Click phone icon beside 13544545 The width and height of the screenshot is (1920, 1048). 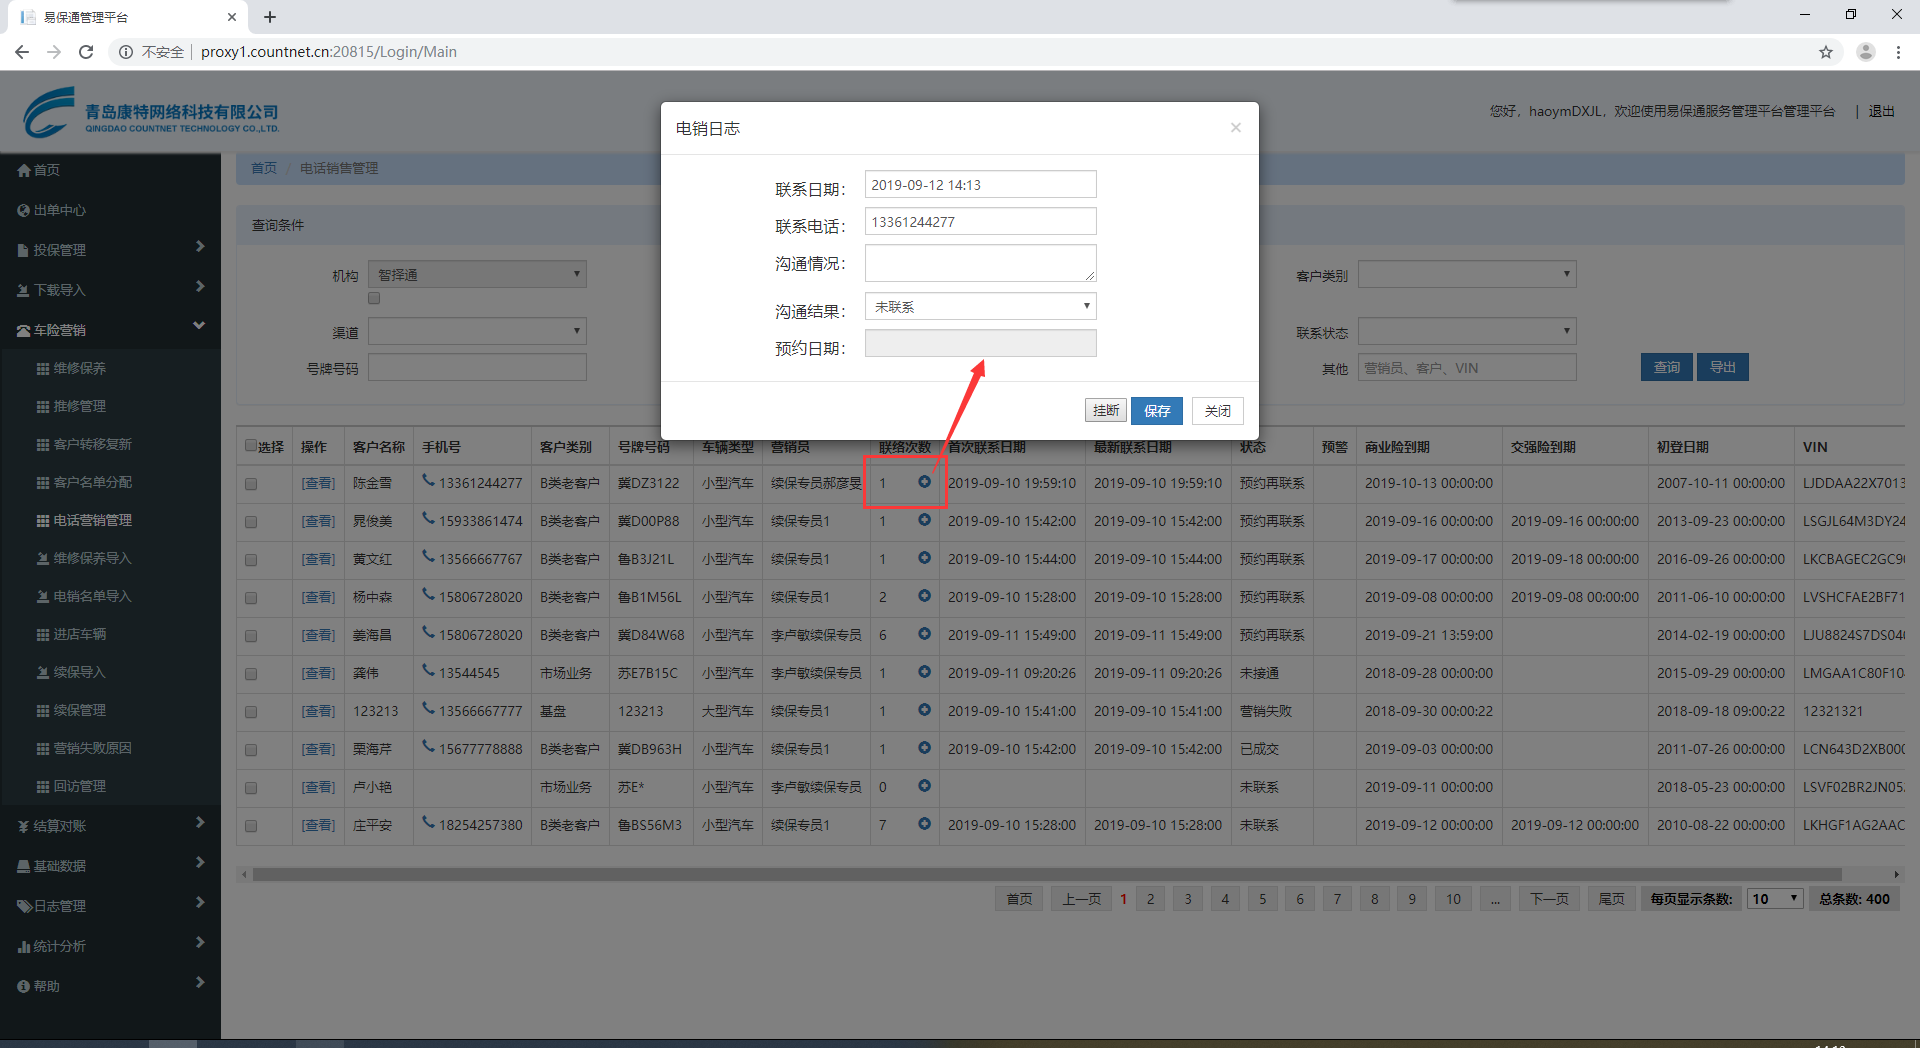pyautogui.click(x=428, y=671)
